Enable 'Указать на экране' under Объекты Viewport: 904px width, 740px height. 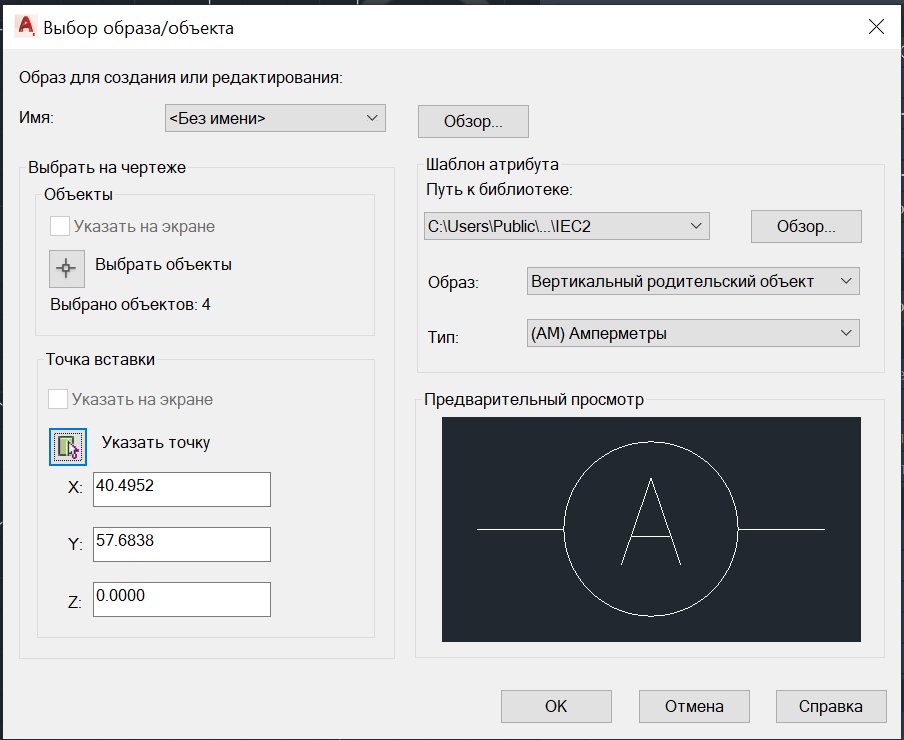[x=60, y=226]
